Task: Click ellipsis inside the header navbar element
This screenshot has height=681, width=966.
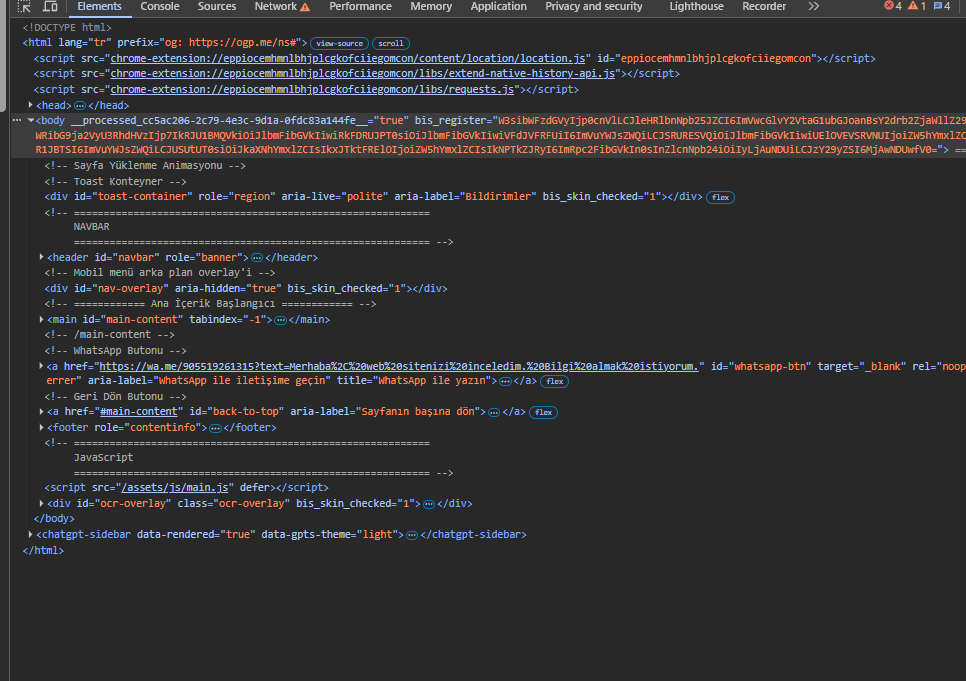Action: click(257, 258)
